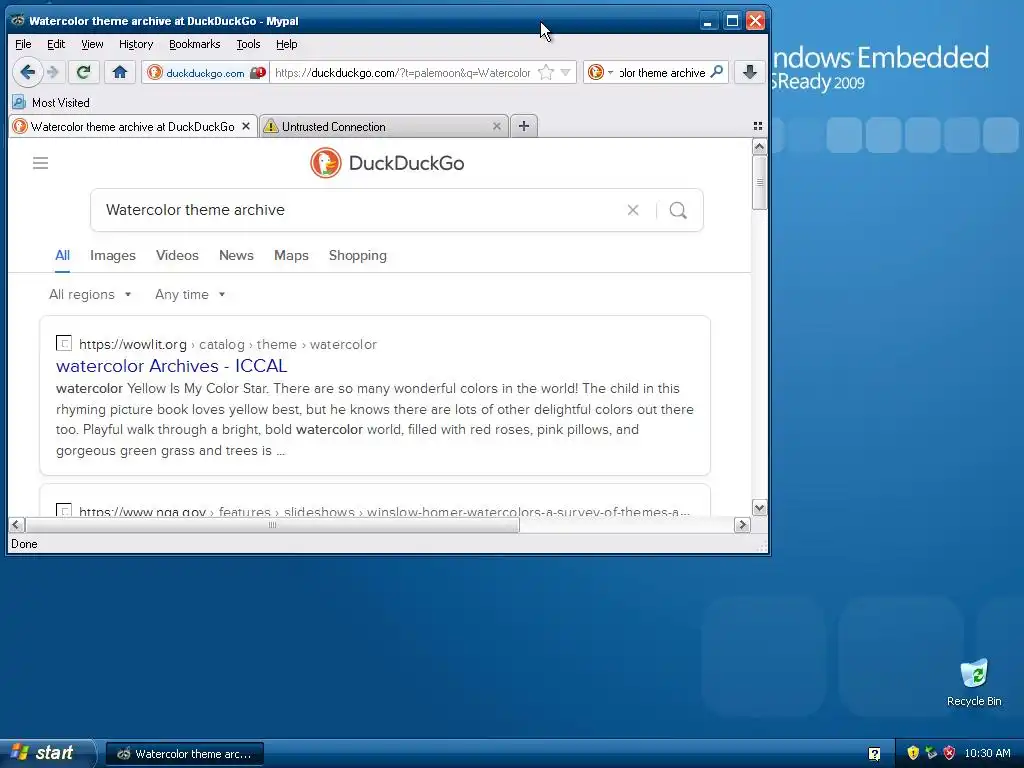Click the 10:30 AM clock

[x=987, y=753]
